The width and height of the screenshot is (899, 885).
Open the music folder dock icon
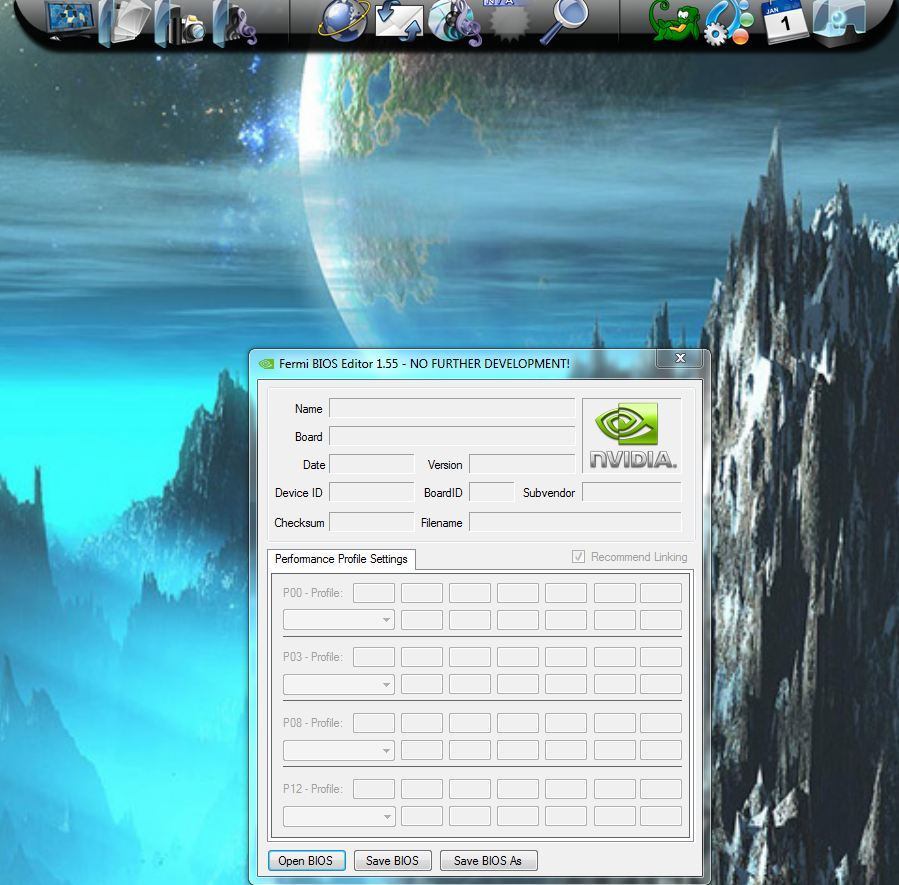pos(235,24)
